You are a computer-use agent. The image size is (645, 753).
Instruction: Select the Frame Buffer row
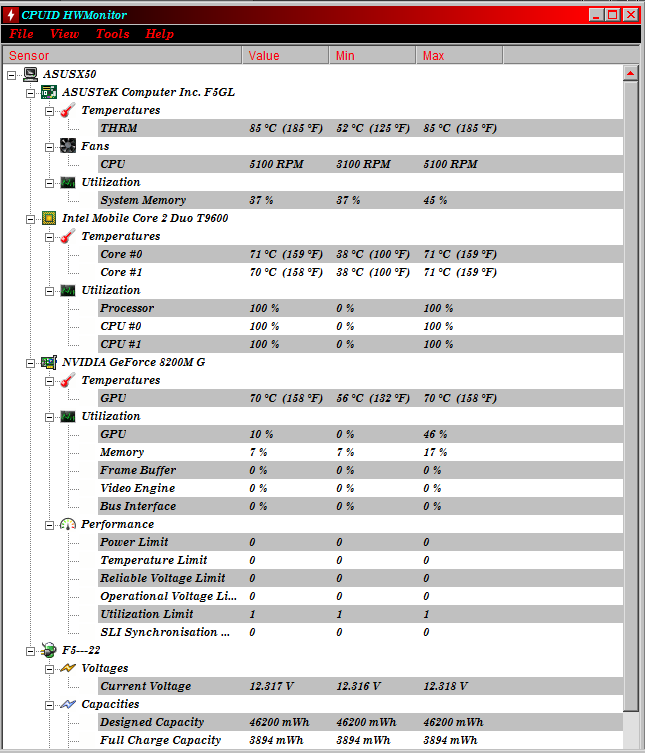[360, 470]
